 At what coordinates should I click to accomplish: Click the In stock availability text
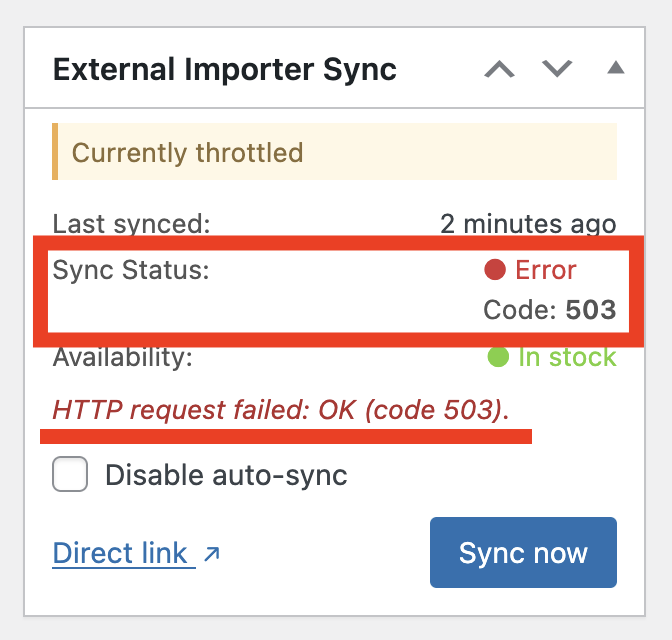[567, 357]
